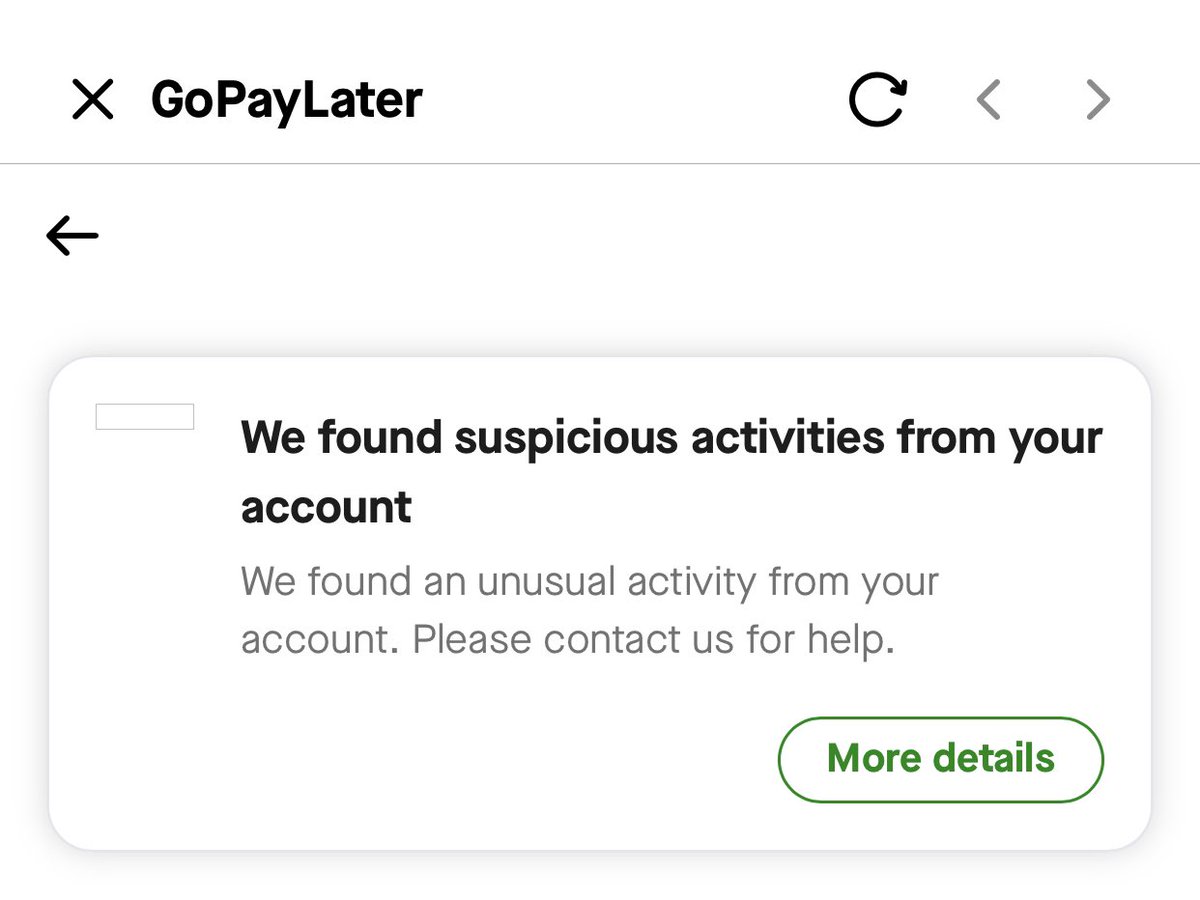Viewport: 1200px width, 900px height.
Task: Click the 'Please contact us for help' text
Action: point(653,640)
